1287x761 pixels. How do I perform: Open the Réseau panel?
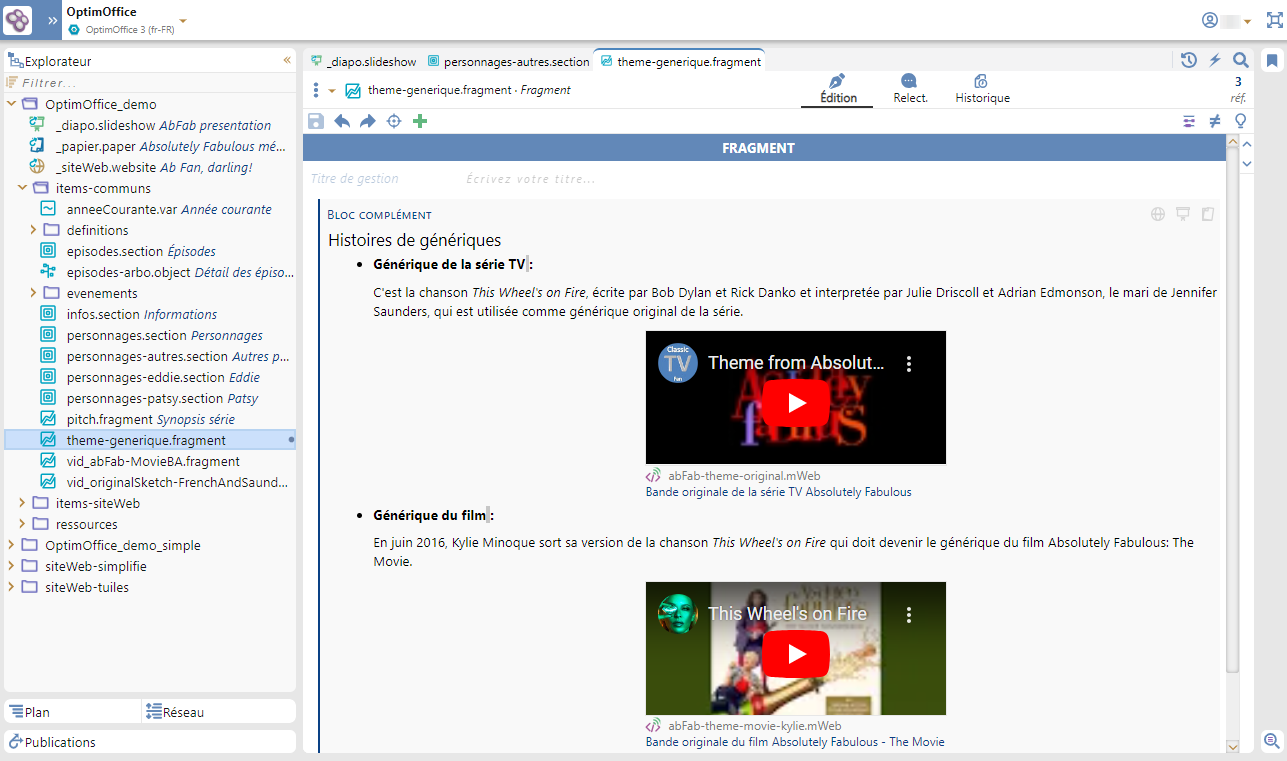tap(219, 712)
